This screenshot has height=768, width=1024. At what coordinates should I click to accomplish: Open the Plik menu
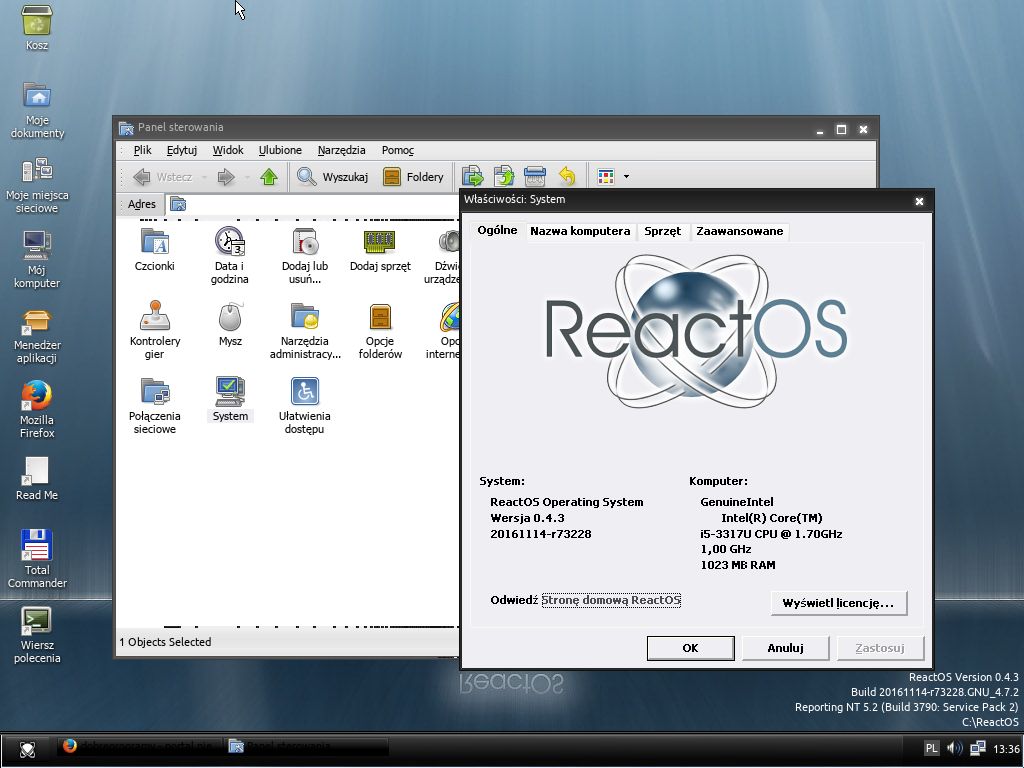(142, 150)
